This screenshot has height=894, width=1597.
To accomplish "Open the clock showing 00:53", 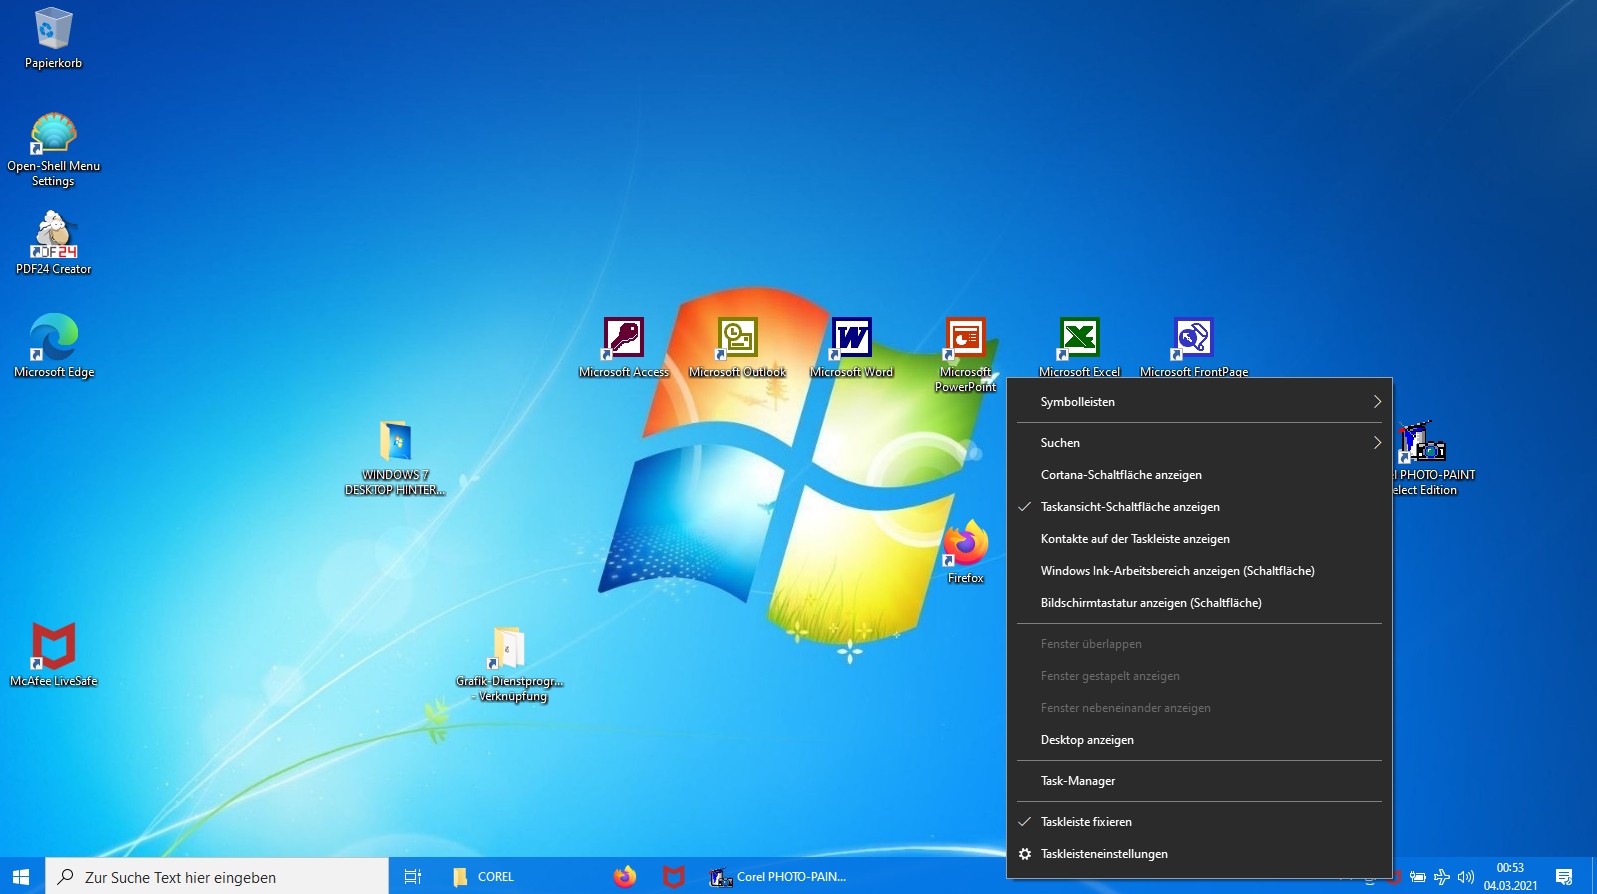I will (x=1510, y=876).
